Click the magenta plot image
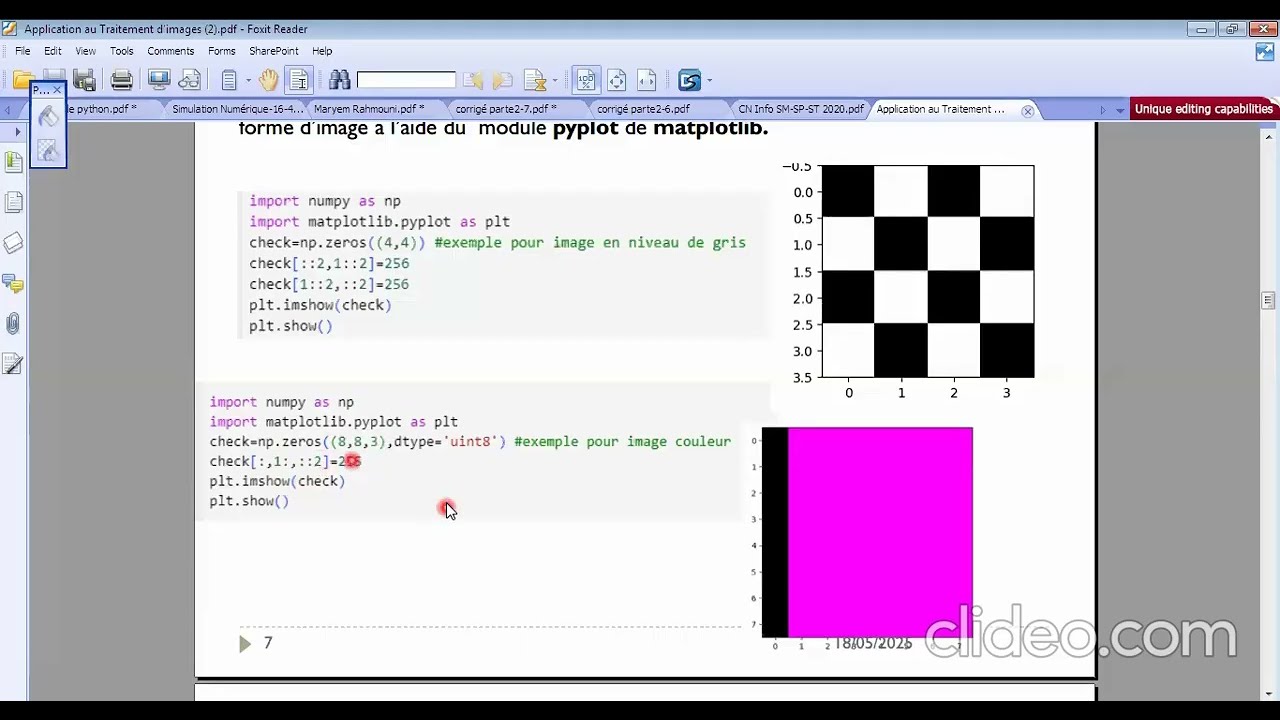The width and height of the screenshot is (1280, 720). (x=867, y=532)
